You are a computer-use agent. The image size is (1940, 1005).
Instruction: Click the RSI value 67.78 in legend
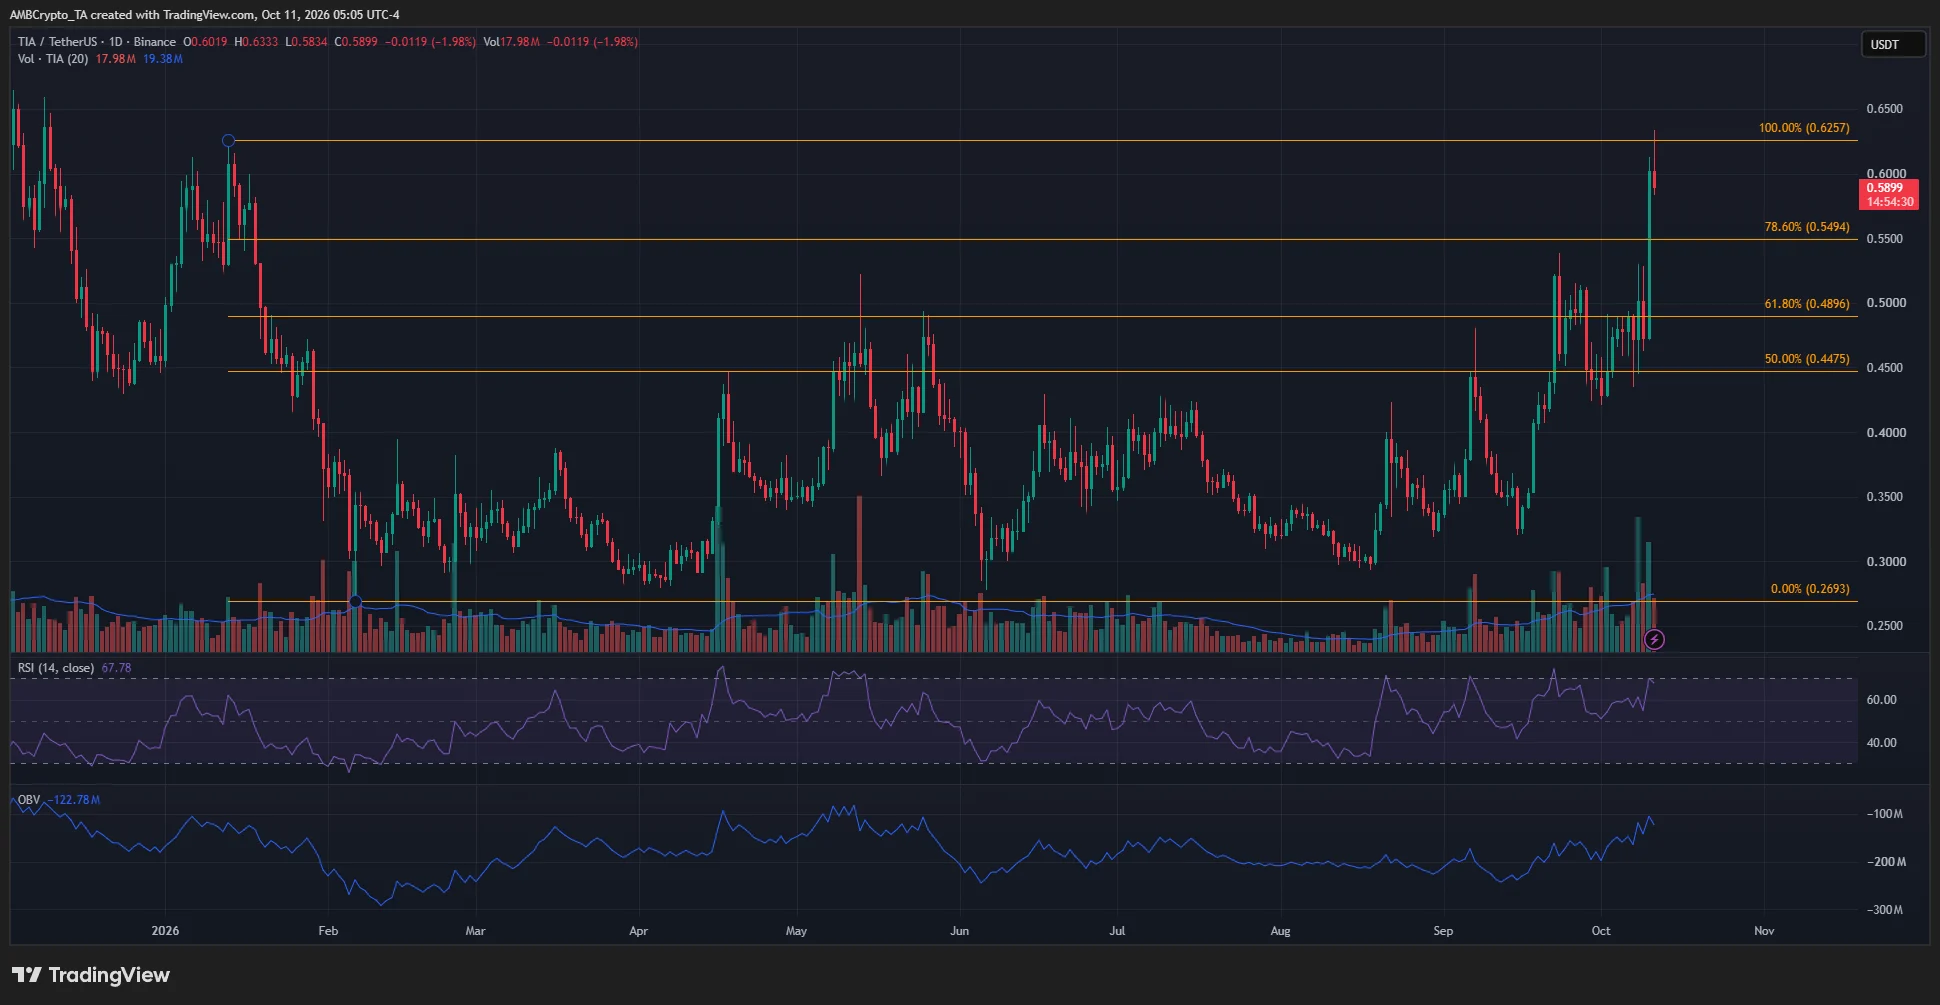(x=116, y=668)
